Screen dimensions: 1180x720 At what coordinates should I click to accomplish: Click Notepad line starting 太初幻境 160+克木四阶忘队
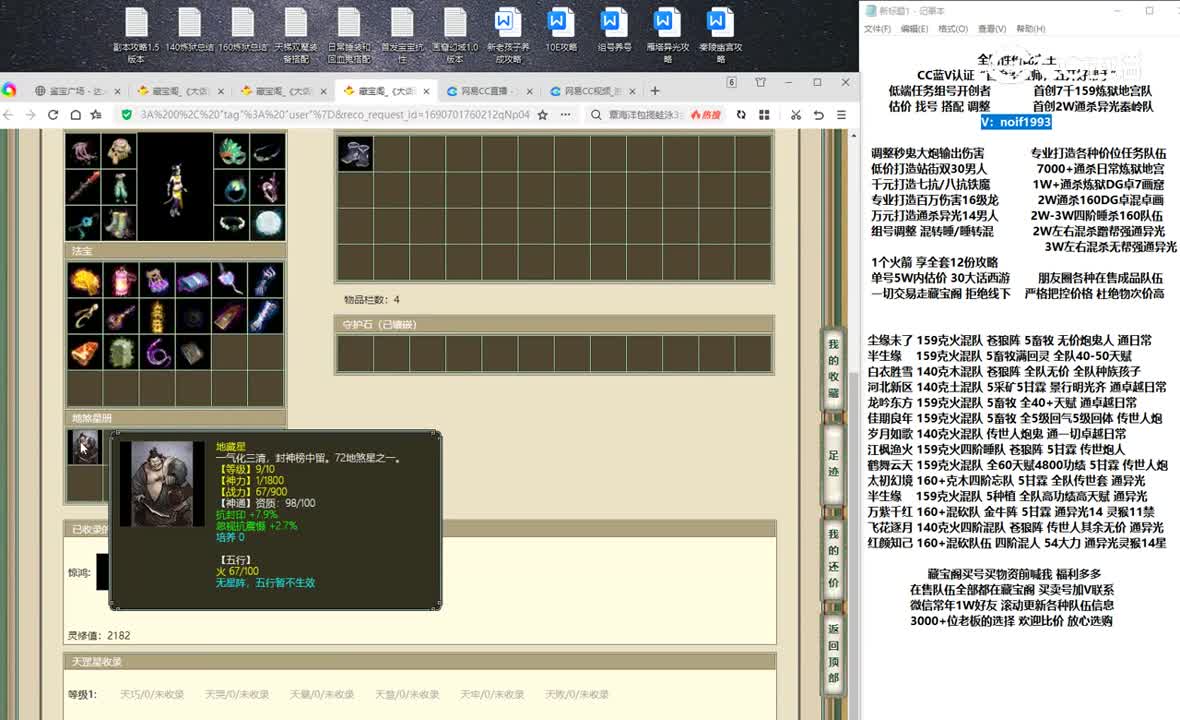[x=1006, y=480]
